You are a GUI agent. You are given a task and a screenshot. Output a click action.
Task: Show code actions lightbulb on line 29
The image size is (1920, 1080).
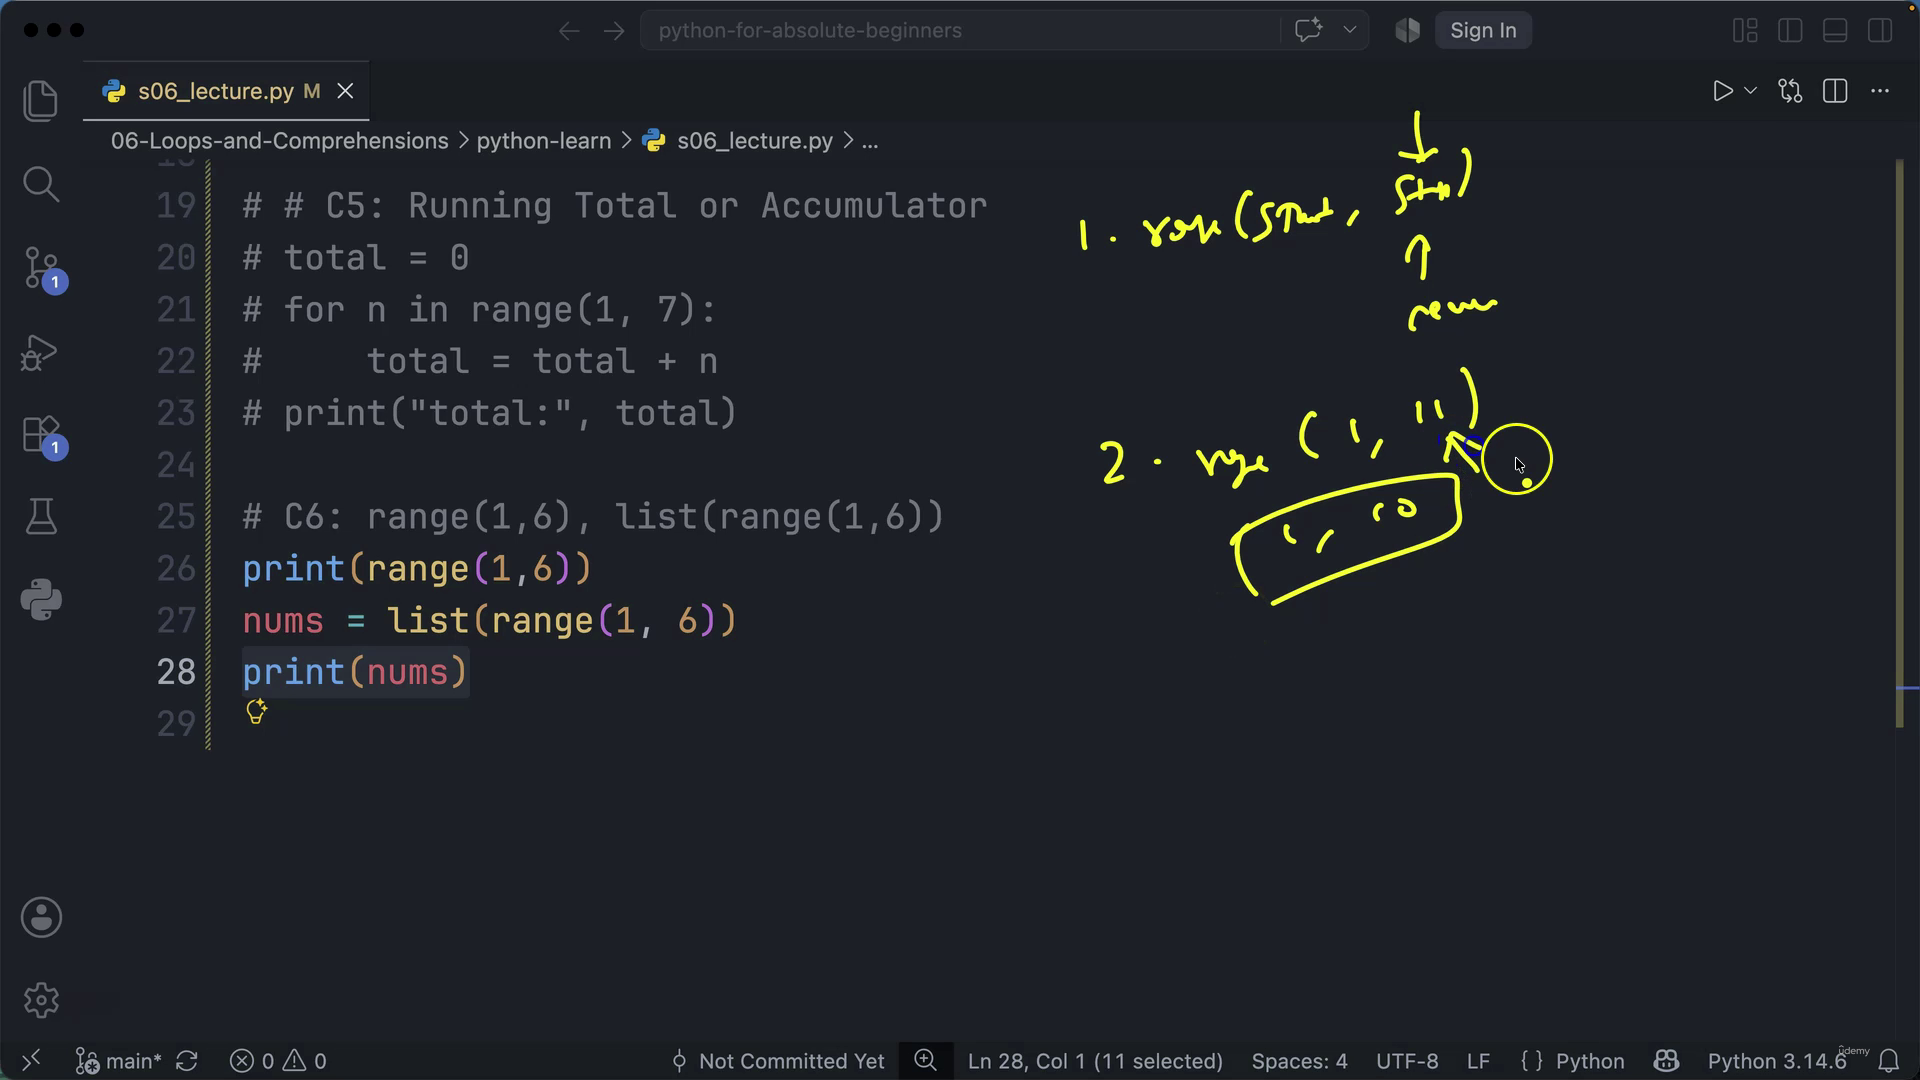click(x=256, y=712)
